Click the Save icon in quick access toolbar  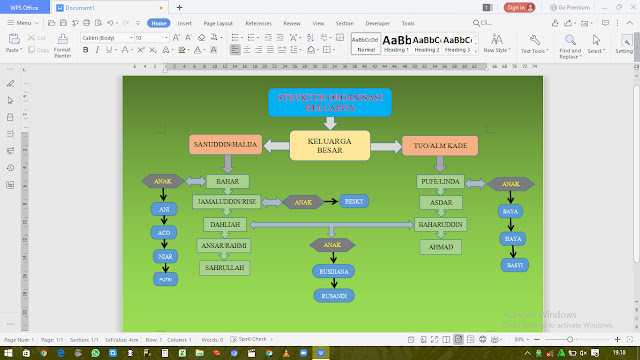pyautogui.click(x=63, y=23)
